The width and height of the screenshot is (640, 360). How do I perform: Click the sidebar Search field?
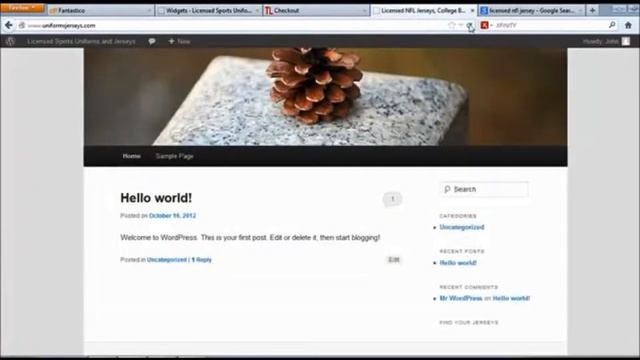(484, 189)
